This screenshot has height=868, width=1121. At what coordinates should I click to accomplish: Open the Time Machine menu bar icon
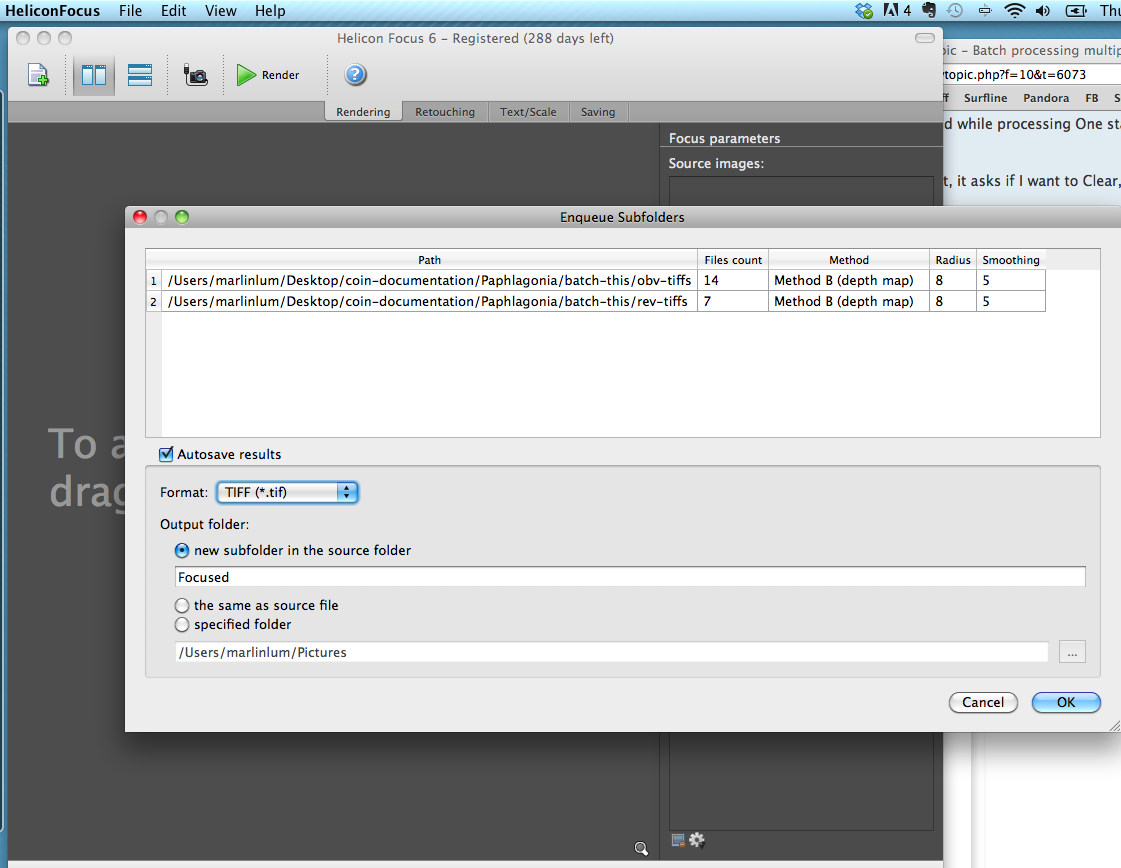955,11
